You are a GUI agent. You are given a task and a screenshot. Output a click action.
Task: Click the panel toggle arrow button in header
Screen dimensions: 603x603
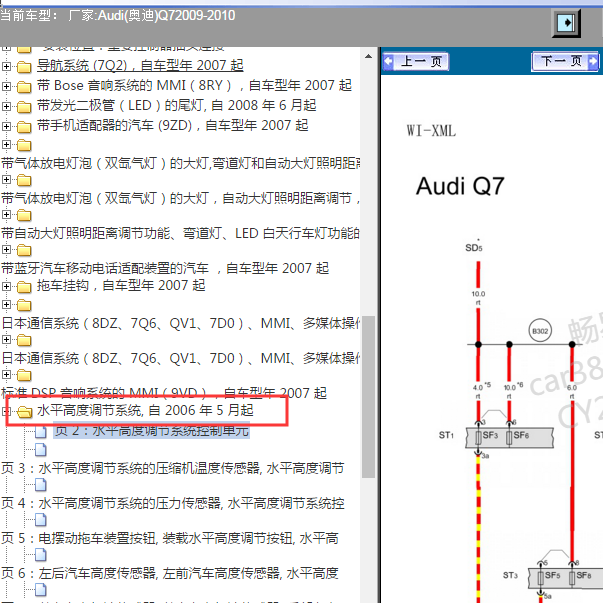pos(566,22)
